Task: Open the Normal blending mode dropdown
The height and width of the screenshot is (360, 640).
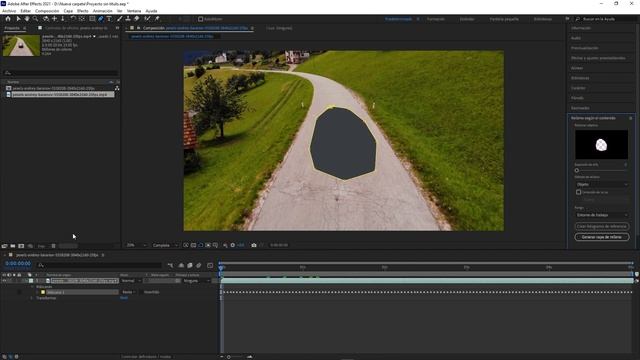Action: [x=131, y=281]
